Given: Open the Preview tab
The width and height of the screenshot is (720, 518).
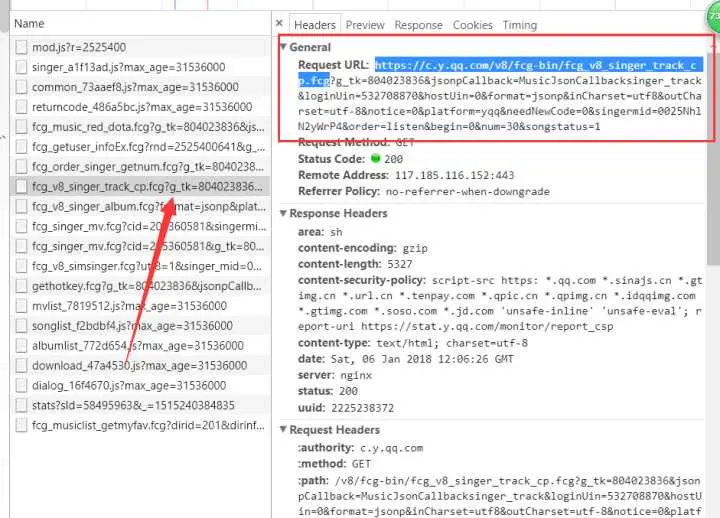Looking at the screenshot, I should [x=365, y=25].
